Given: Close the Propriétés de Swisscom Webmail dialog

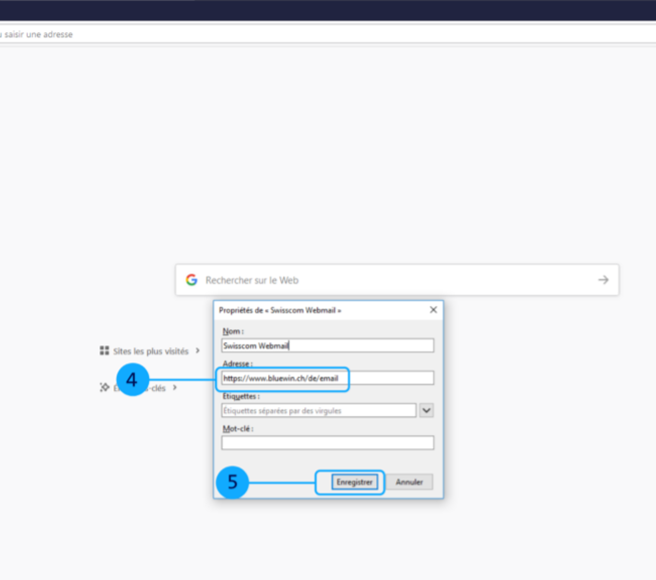Looking at the screenshot, I should [x=433, y=310].
